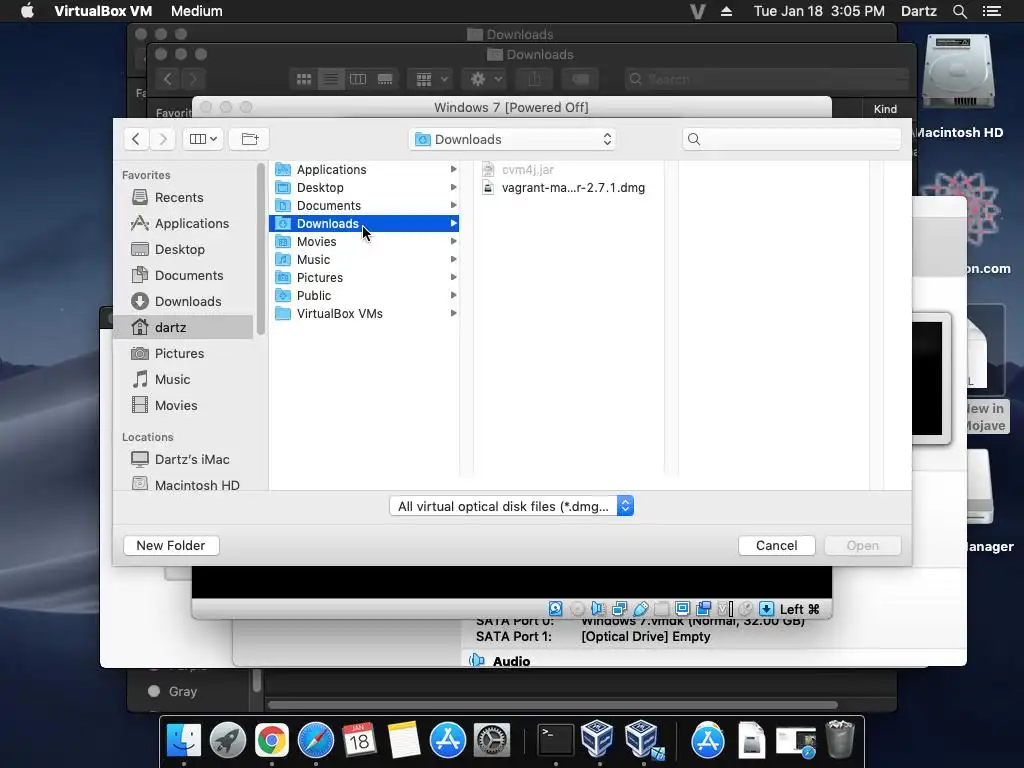Expand the Desktop folder arrow
Image resolution: width=1024 pixels, height=768 pixels.
tap(453, 187)
